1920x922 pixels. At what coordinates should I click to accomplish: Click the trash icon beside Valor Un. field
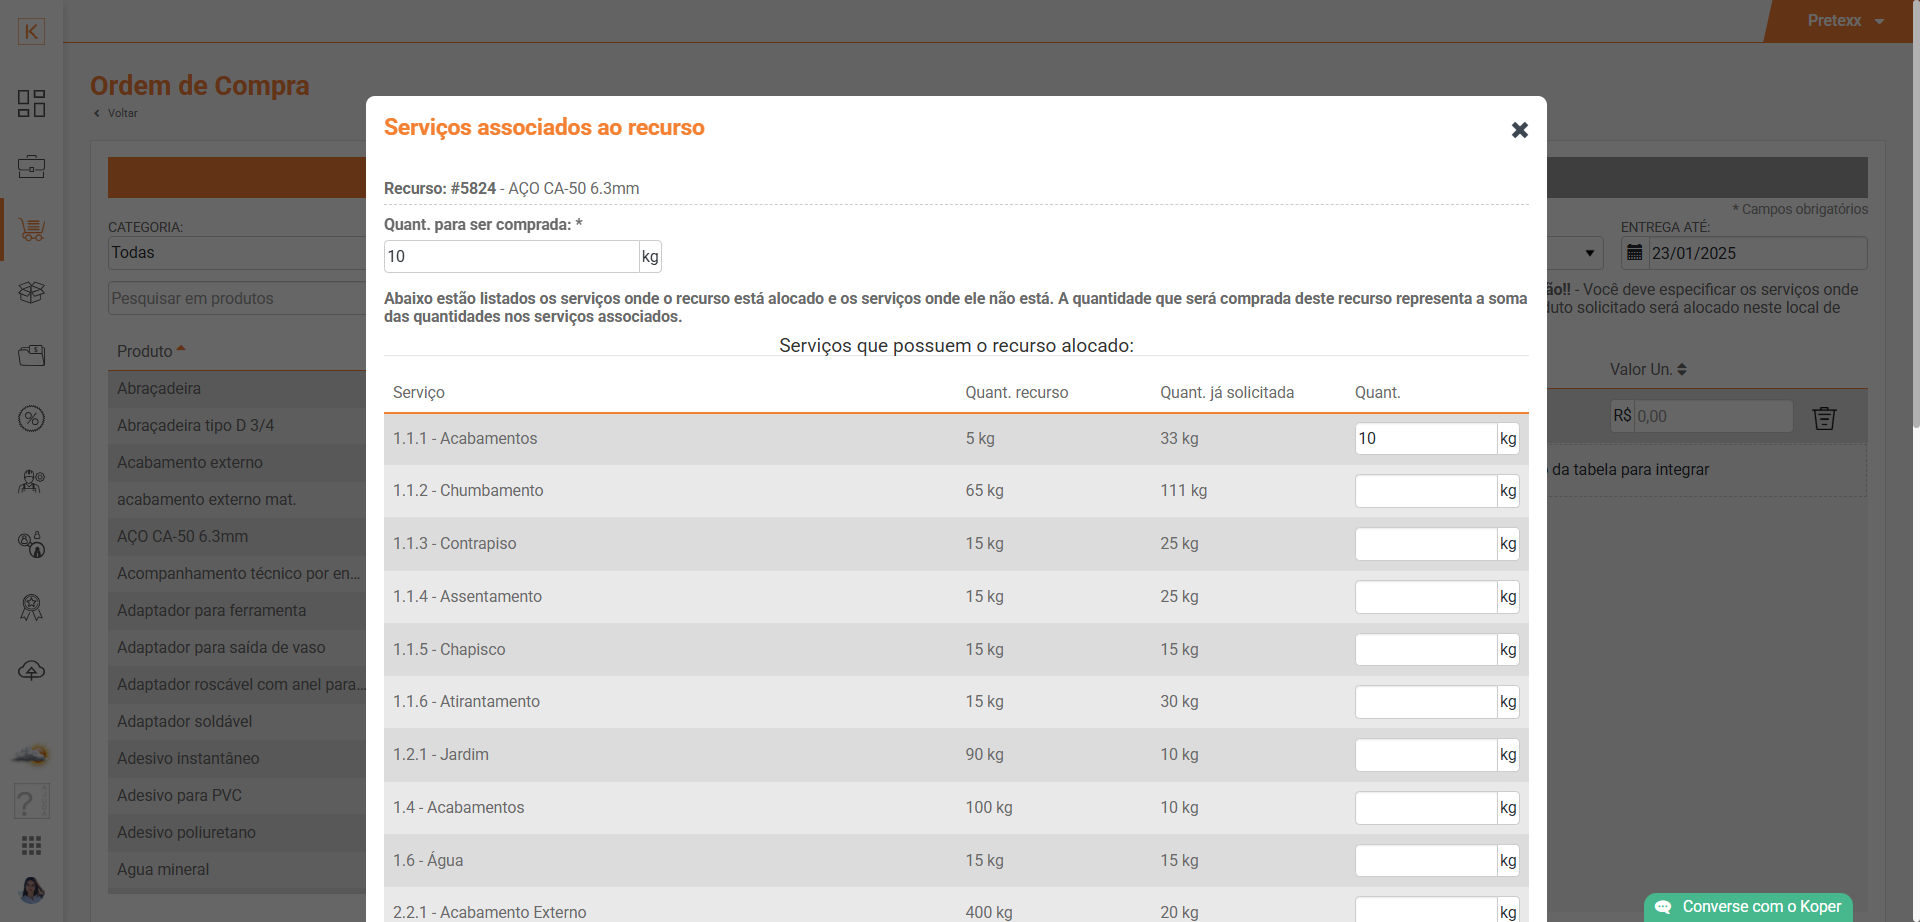pos(1824,418)
